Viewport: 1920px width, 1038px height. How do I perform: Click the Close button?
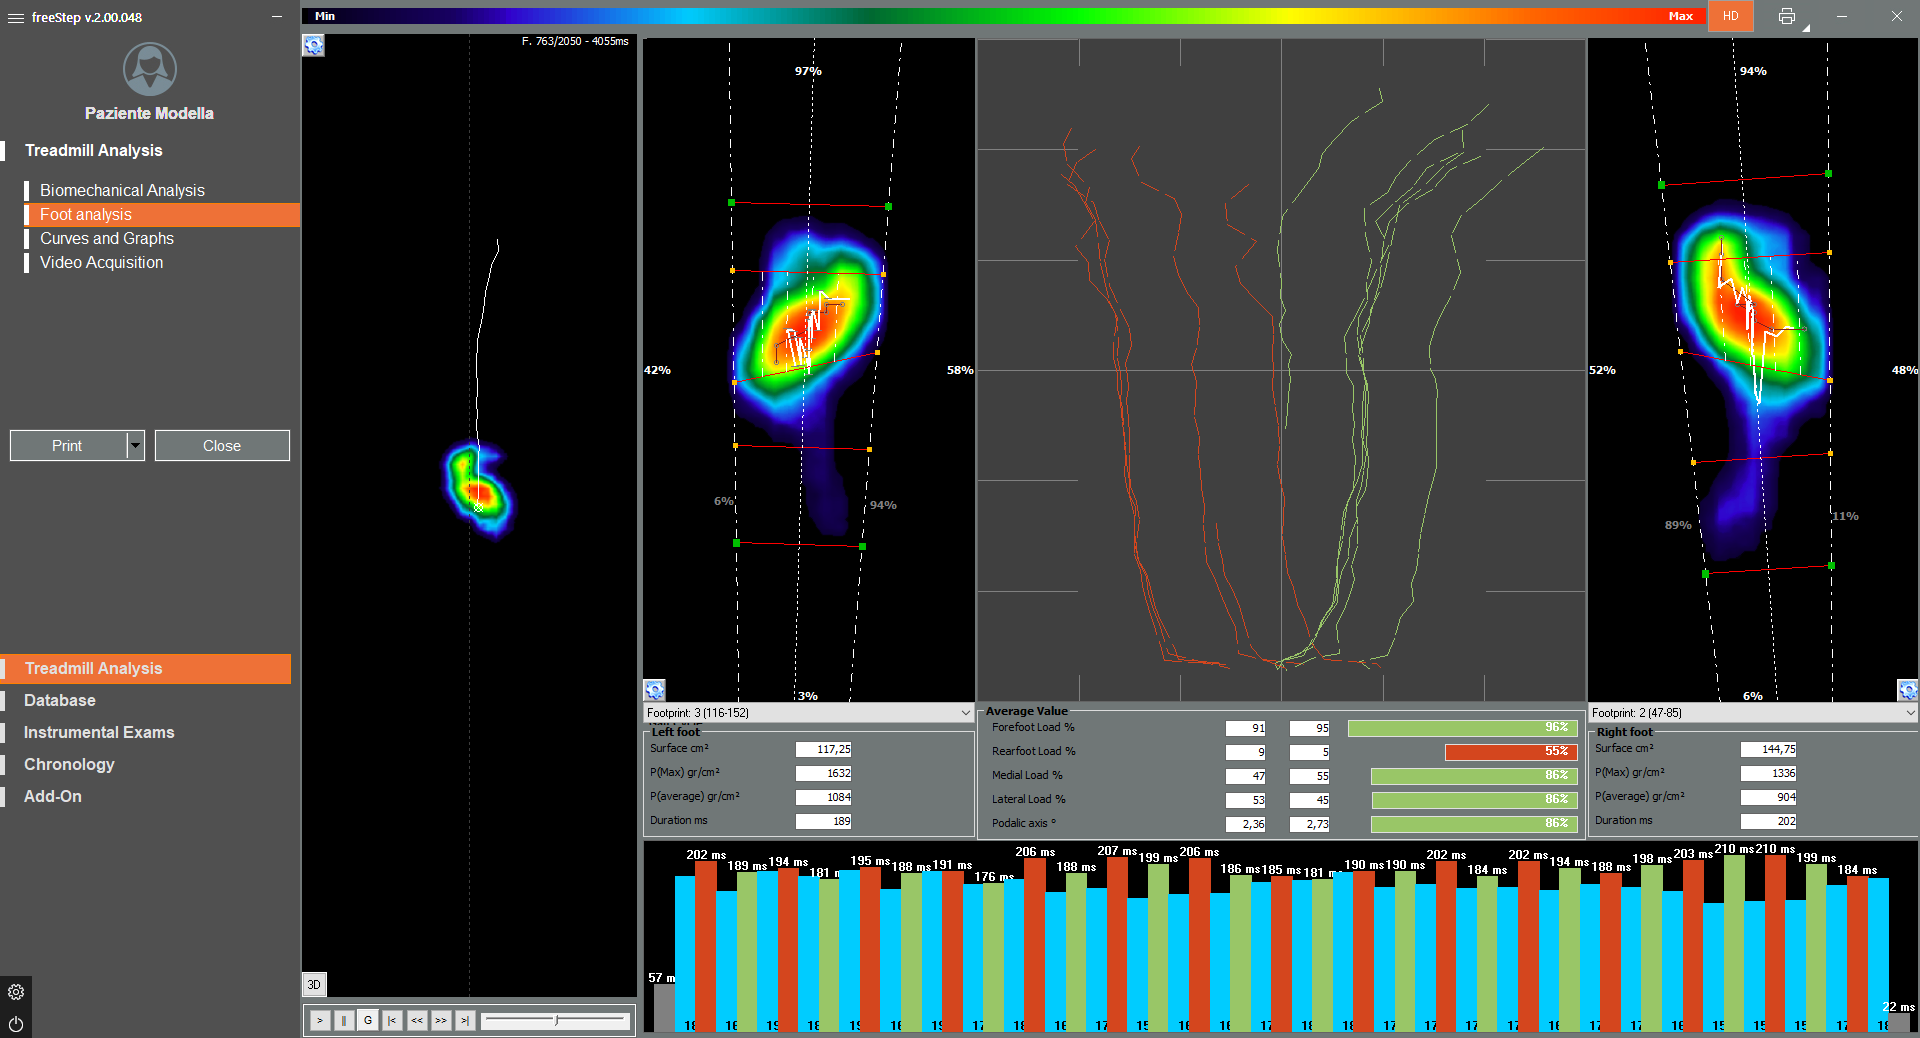[x=222, y=446]
